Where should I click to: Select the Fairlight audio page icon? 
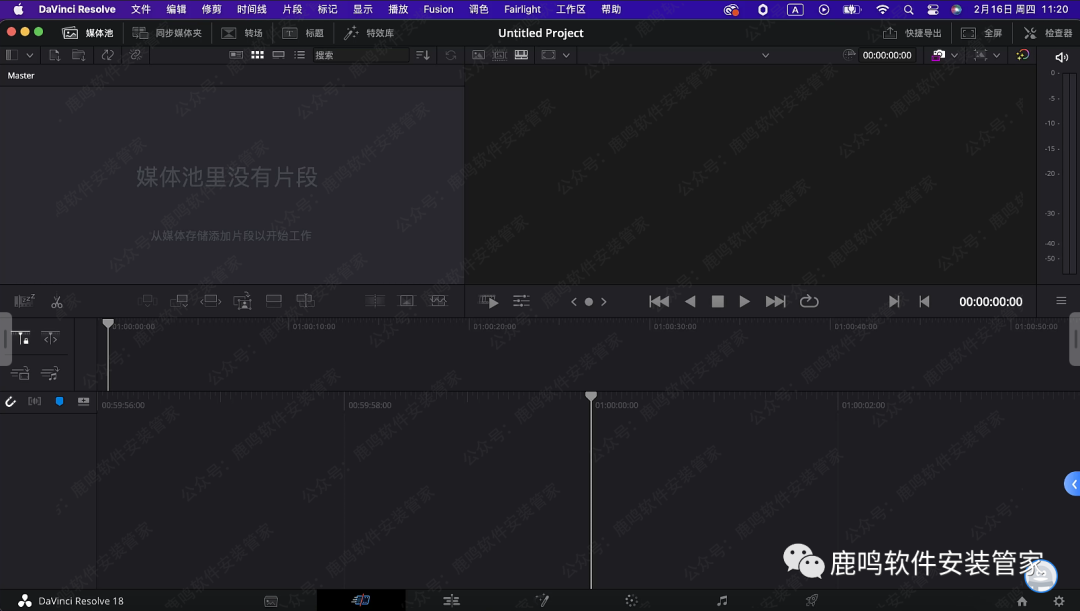(721, 600)
